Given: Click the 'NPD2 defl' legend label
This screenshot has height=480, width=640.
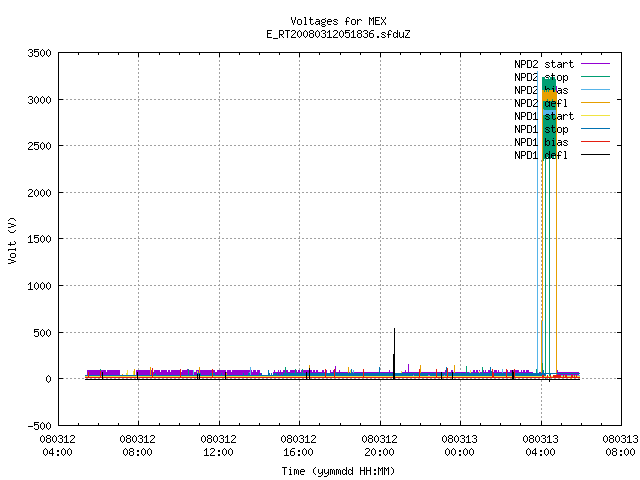Looking at the screenshot, I should pos(541,103).
